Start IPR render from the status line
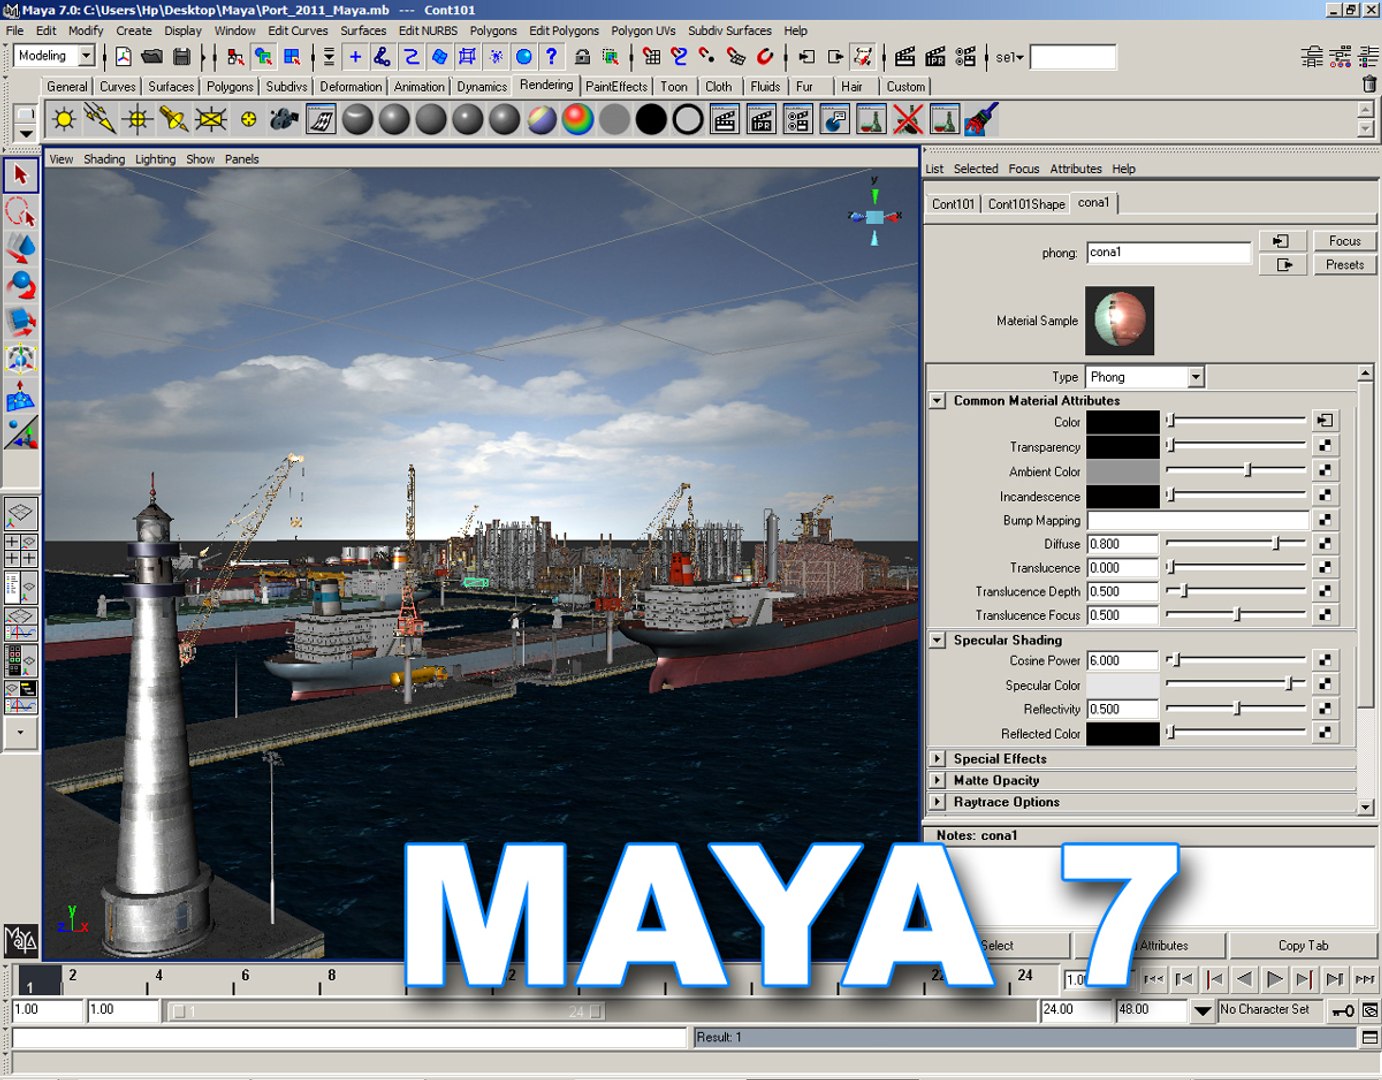The height and width of the screenshot is (1080, 1382). (x=935, y=57)
